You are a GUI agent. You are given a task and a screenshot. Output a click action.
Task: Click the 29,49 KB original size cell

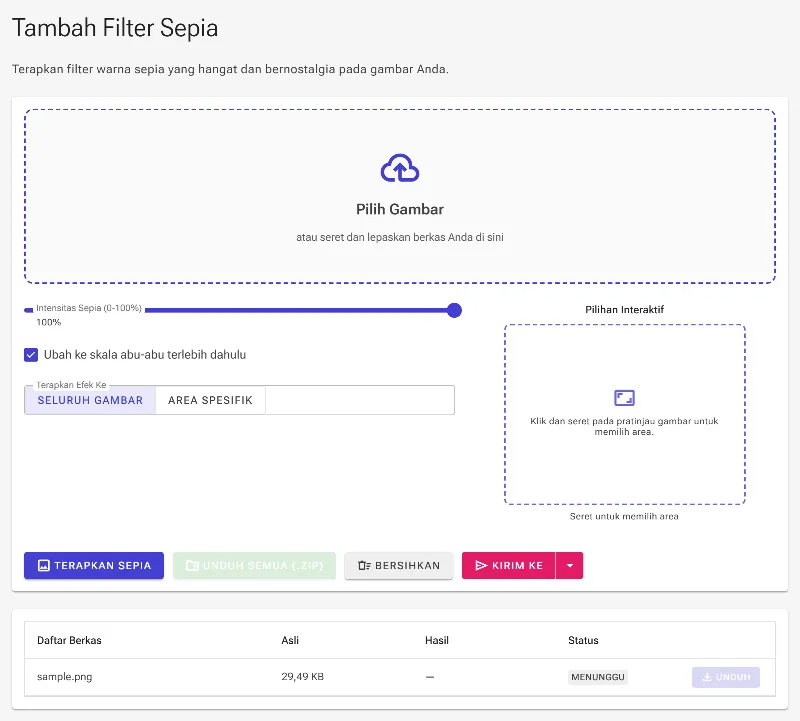(303, 677)
